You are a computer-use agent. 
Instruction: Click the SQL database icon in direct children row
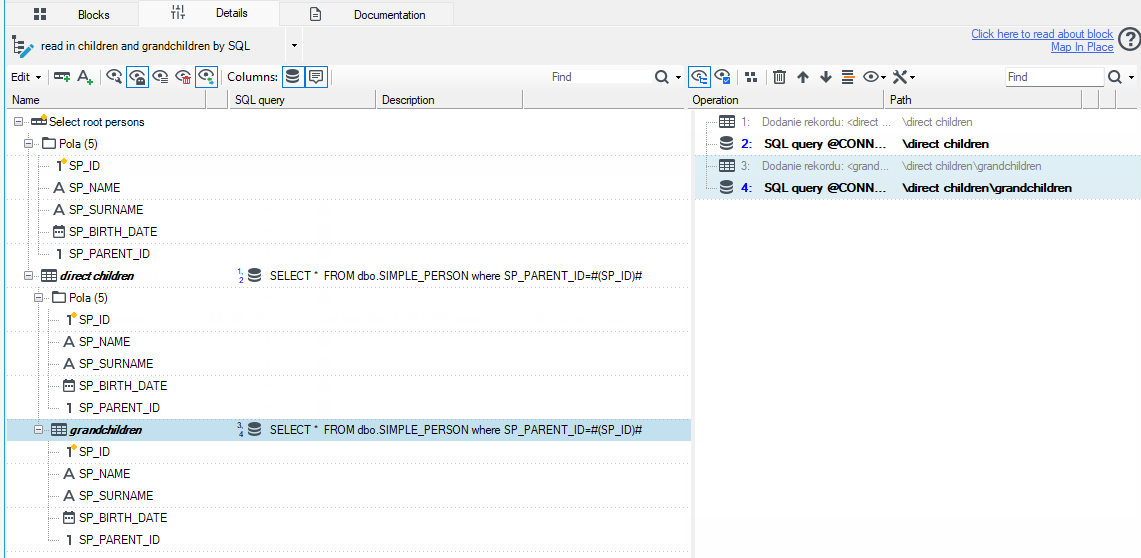pos(254,276)
